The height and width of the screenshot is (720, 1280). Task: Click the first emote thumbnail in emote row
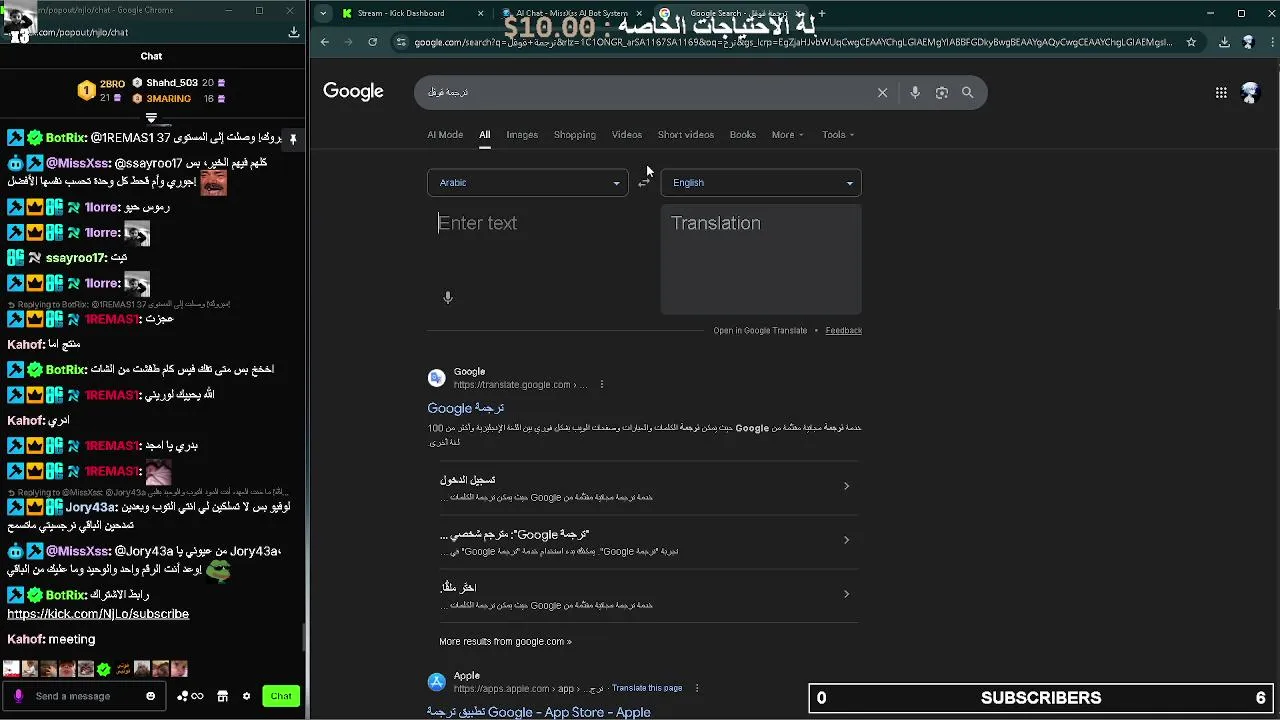point(11,669)
